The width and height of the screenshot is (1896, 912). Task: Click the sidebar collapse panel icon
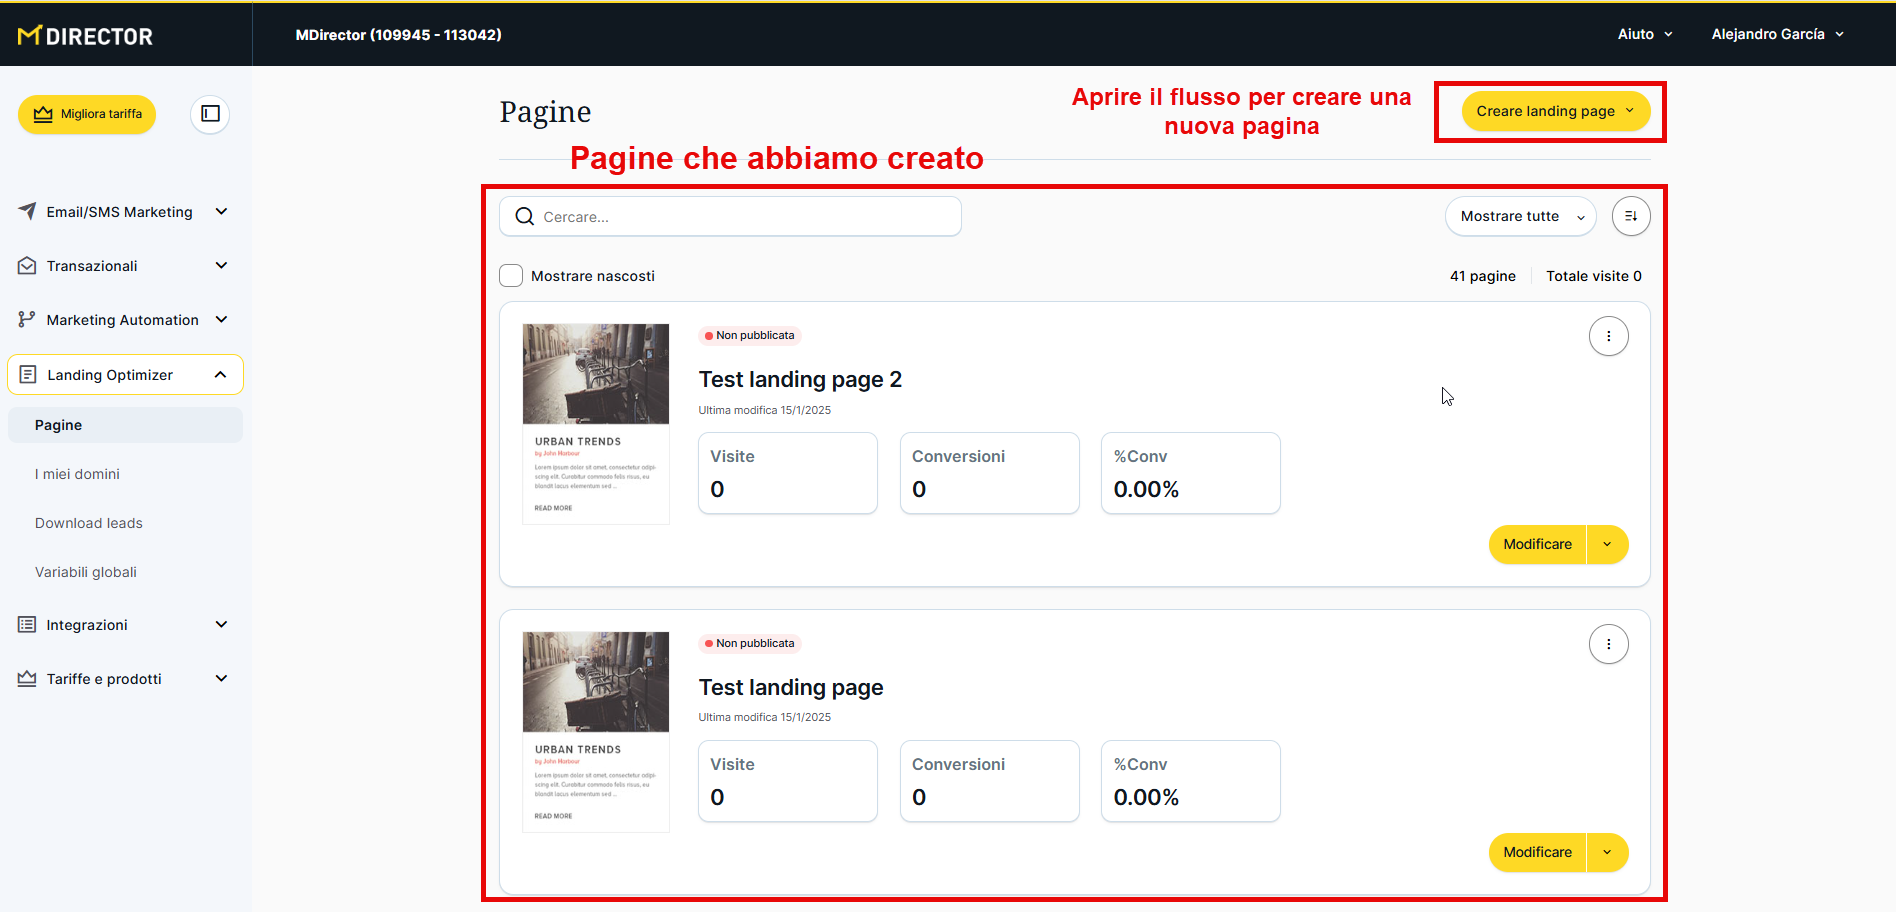coord(210,114)
